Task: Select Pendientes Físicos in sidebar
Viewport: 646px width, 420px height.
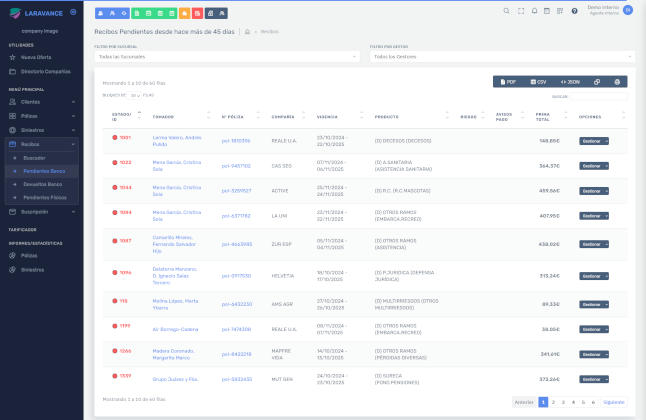Action: coord(46,198)
